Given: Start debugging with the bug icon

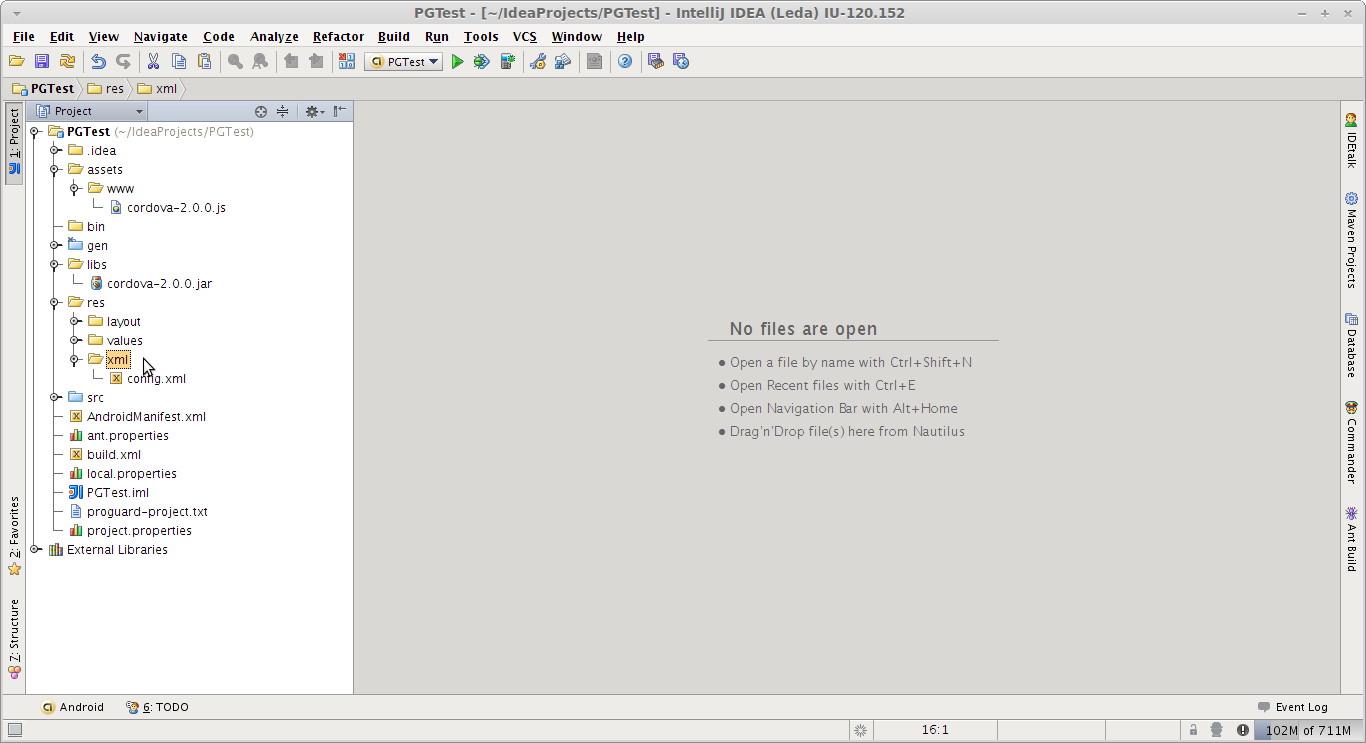Looking at the screenshot, I should point(482,61).
